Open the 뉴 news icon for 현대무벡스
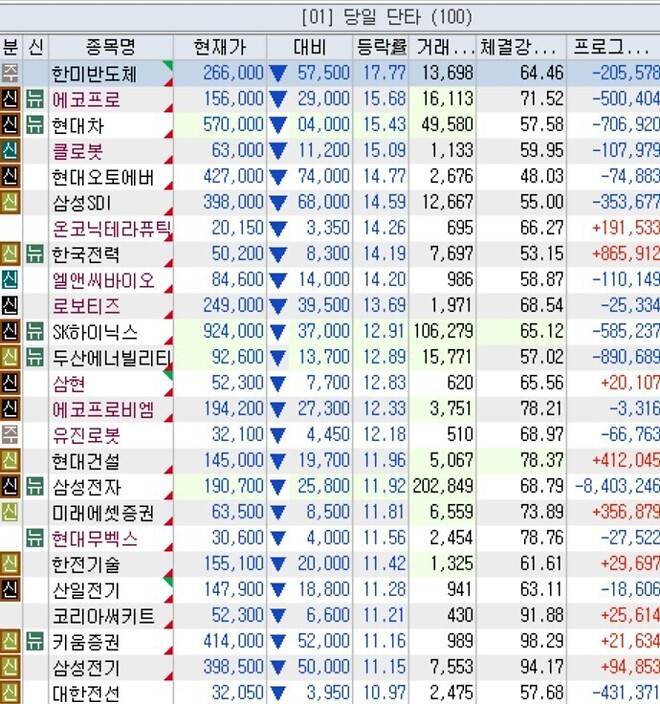 (x=35, y=538)
